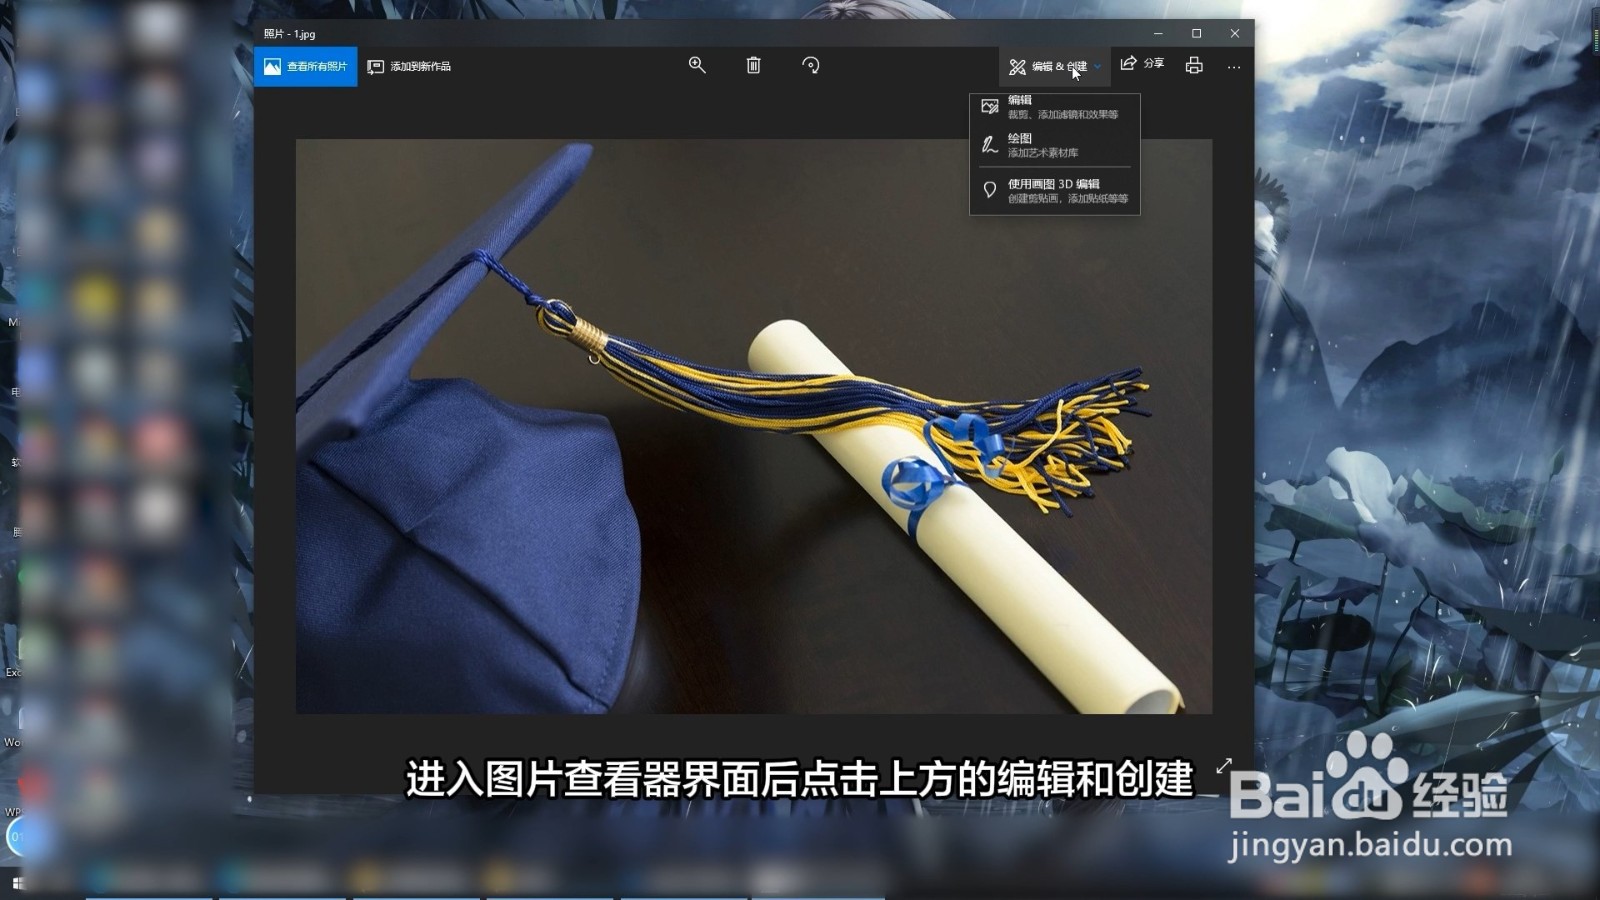Delete the photo using the trash icon
The height and width of the screenshot is (900, 1600).
tap(753, 64)
